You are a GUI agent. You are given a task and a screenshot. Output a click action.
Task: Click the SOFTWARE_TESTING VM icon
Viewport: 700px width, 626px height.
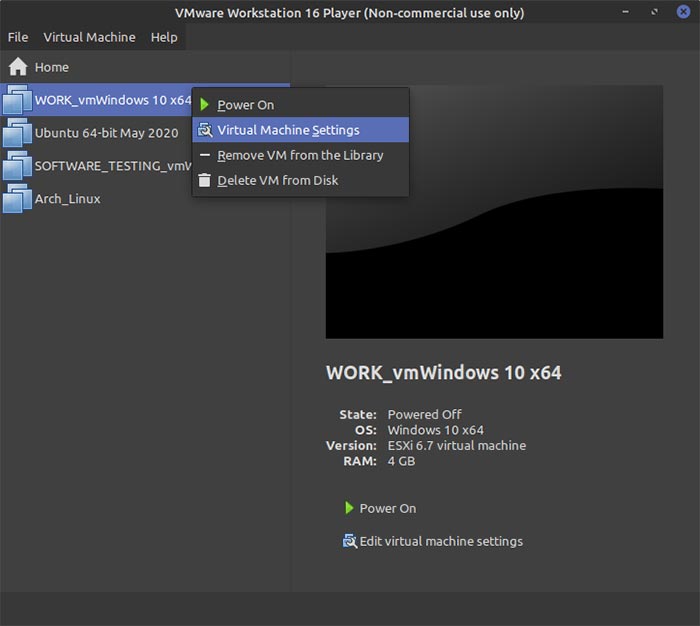pos(17,166)
